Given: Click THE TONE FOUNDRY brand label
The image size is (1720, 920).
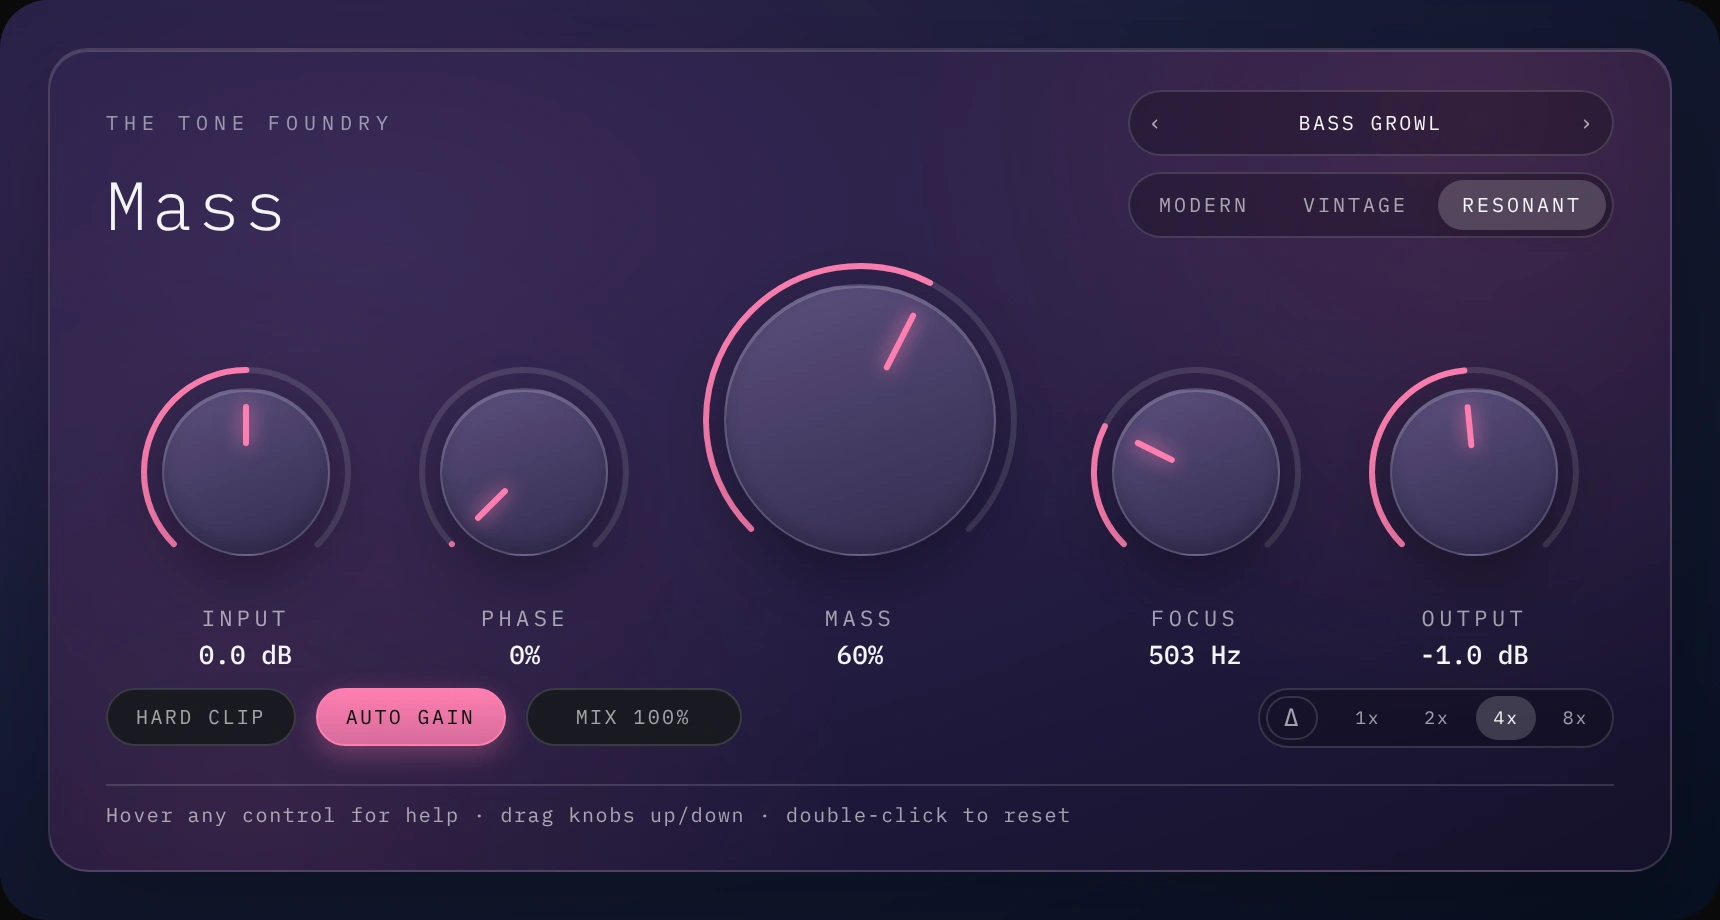Looking at the screenshot, I should click(x=248, y=124).
